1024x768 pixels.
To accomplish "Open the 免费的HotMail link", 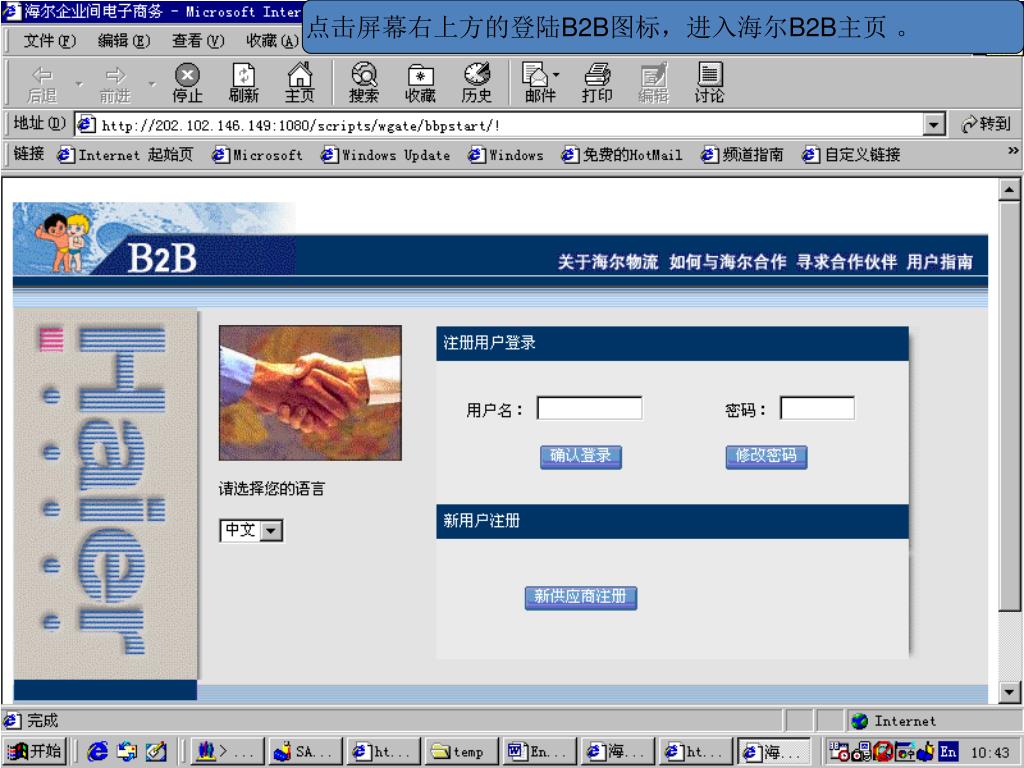I will [x=622, y=155].
